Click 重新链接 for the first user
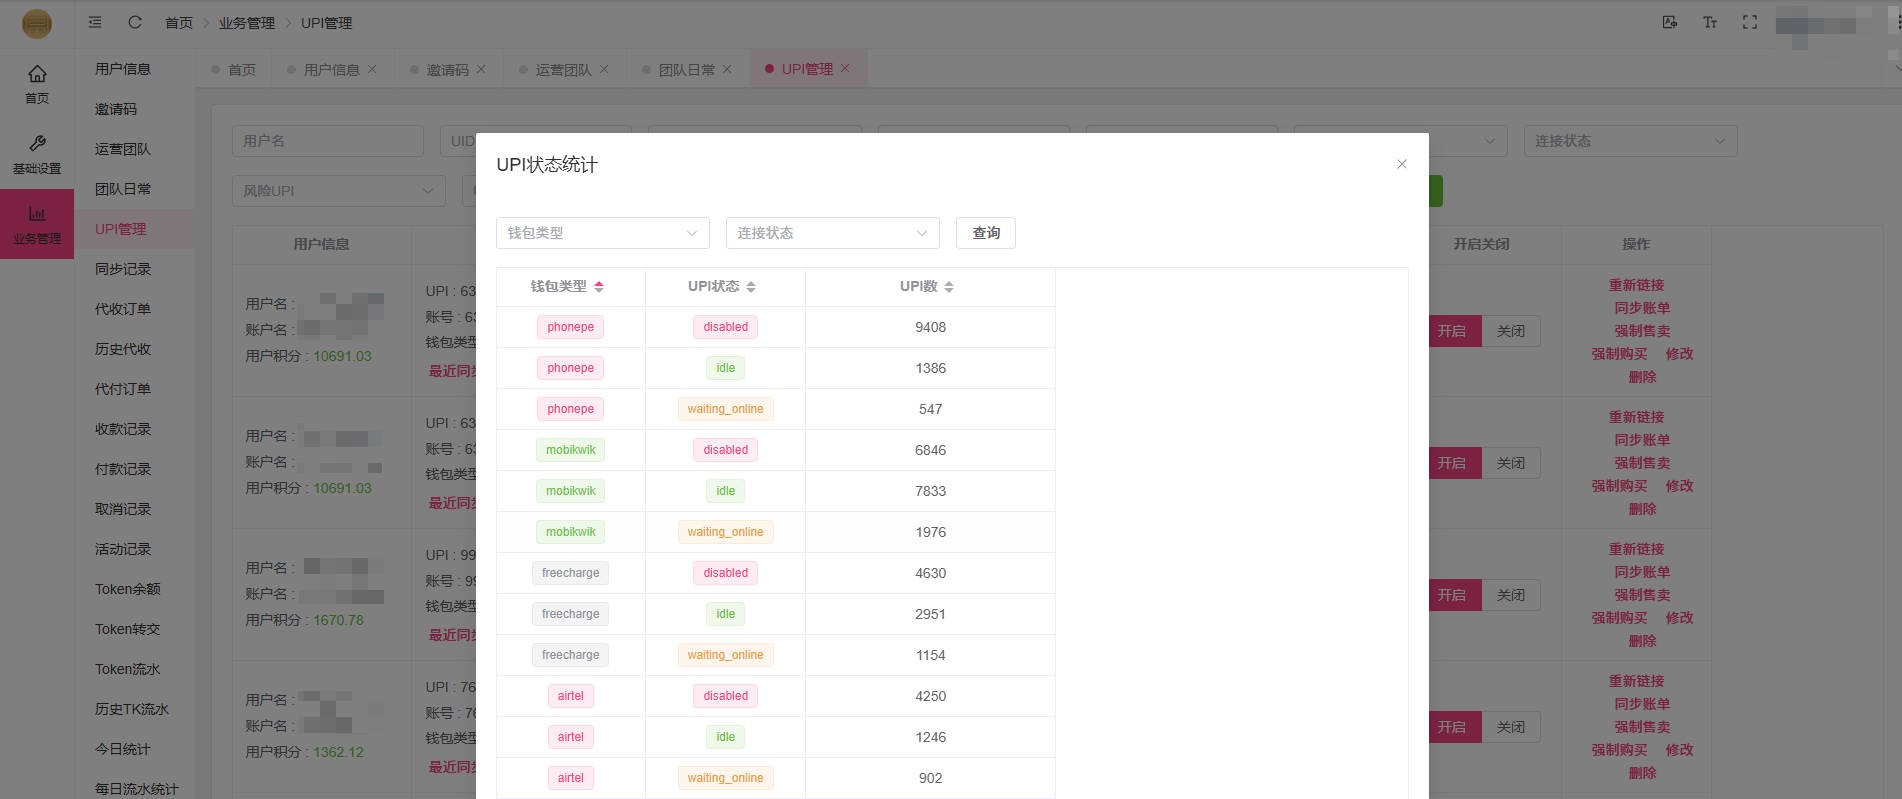1902x799 pixels. pyautogui.click(x=1636, y=285)
